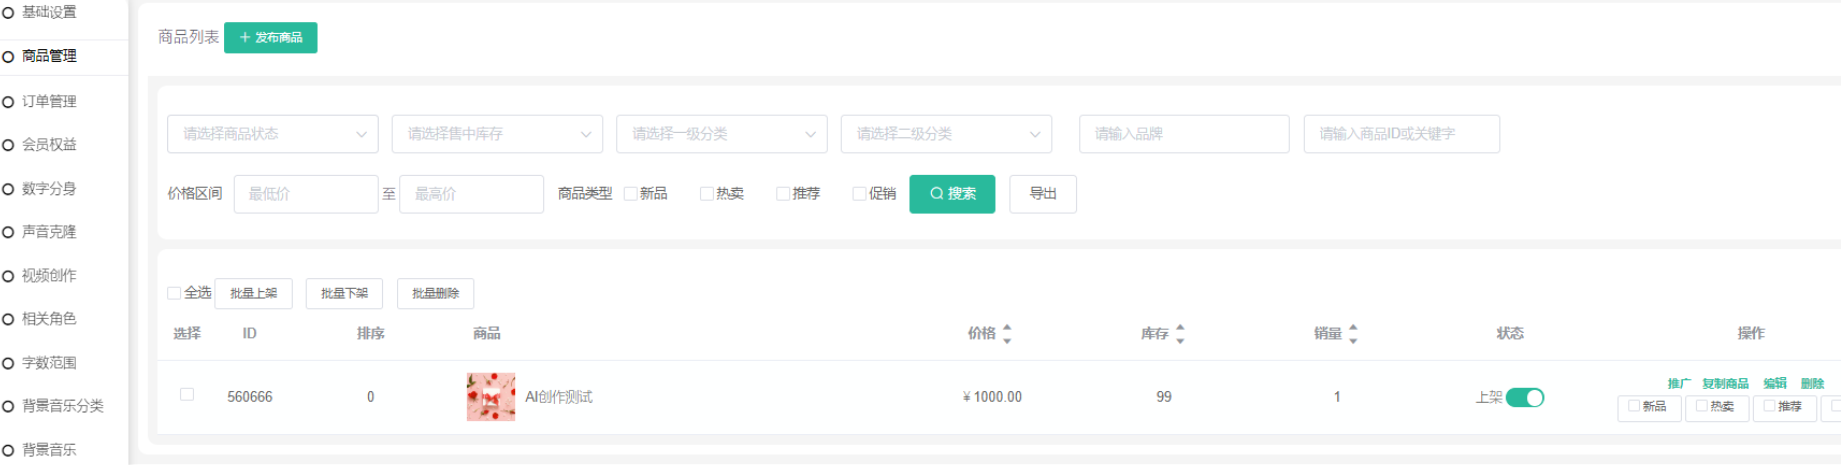Click the 编辑 link for the product

[1775, 383]
